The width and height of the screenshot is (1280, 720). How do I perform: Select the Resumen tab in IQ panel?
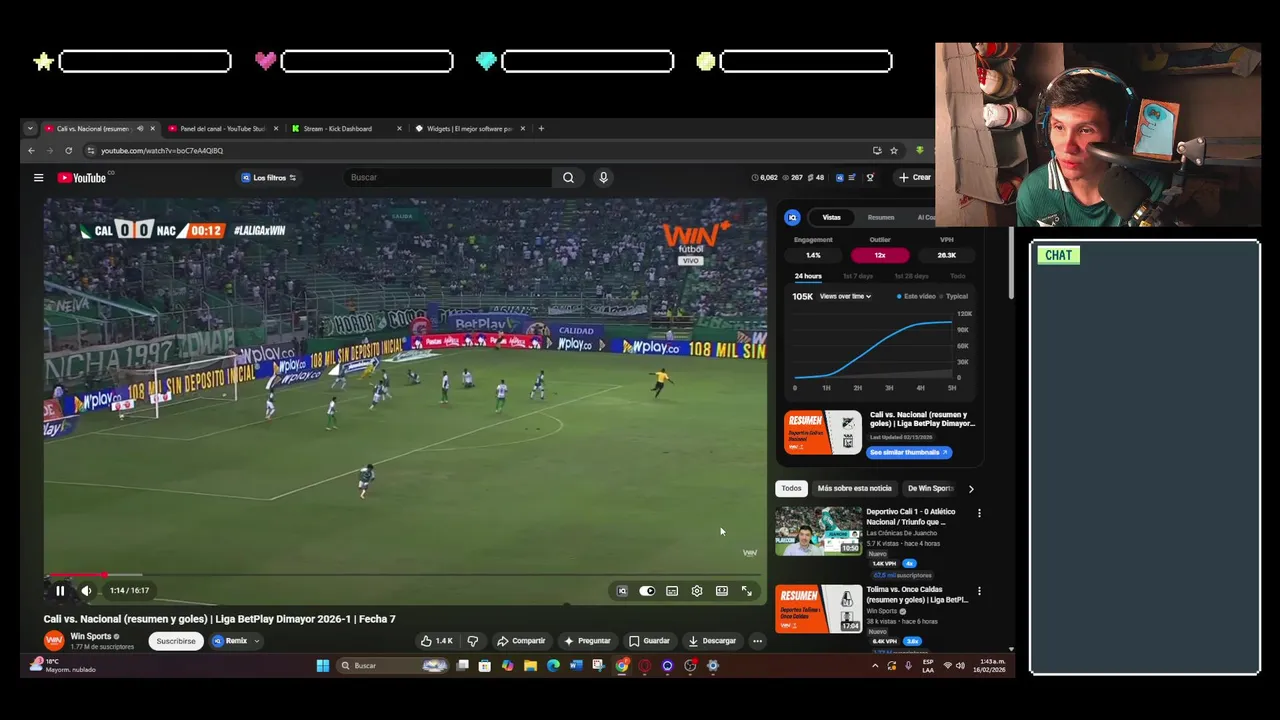point(881,217)
